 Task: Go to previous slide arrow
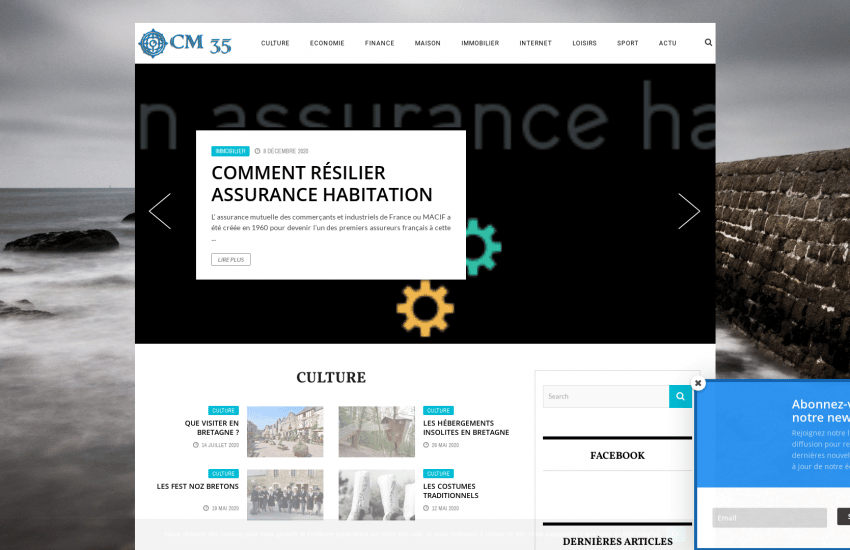(x=160, y=211)
